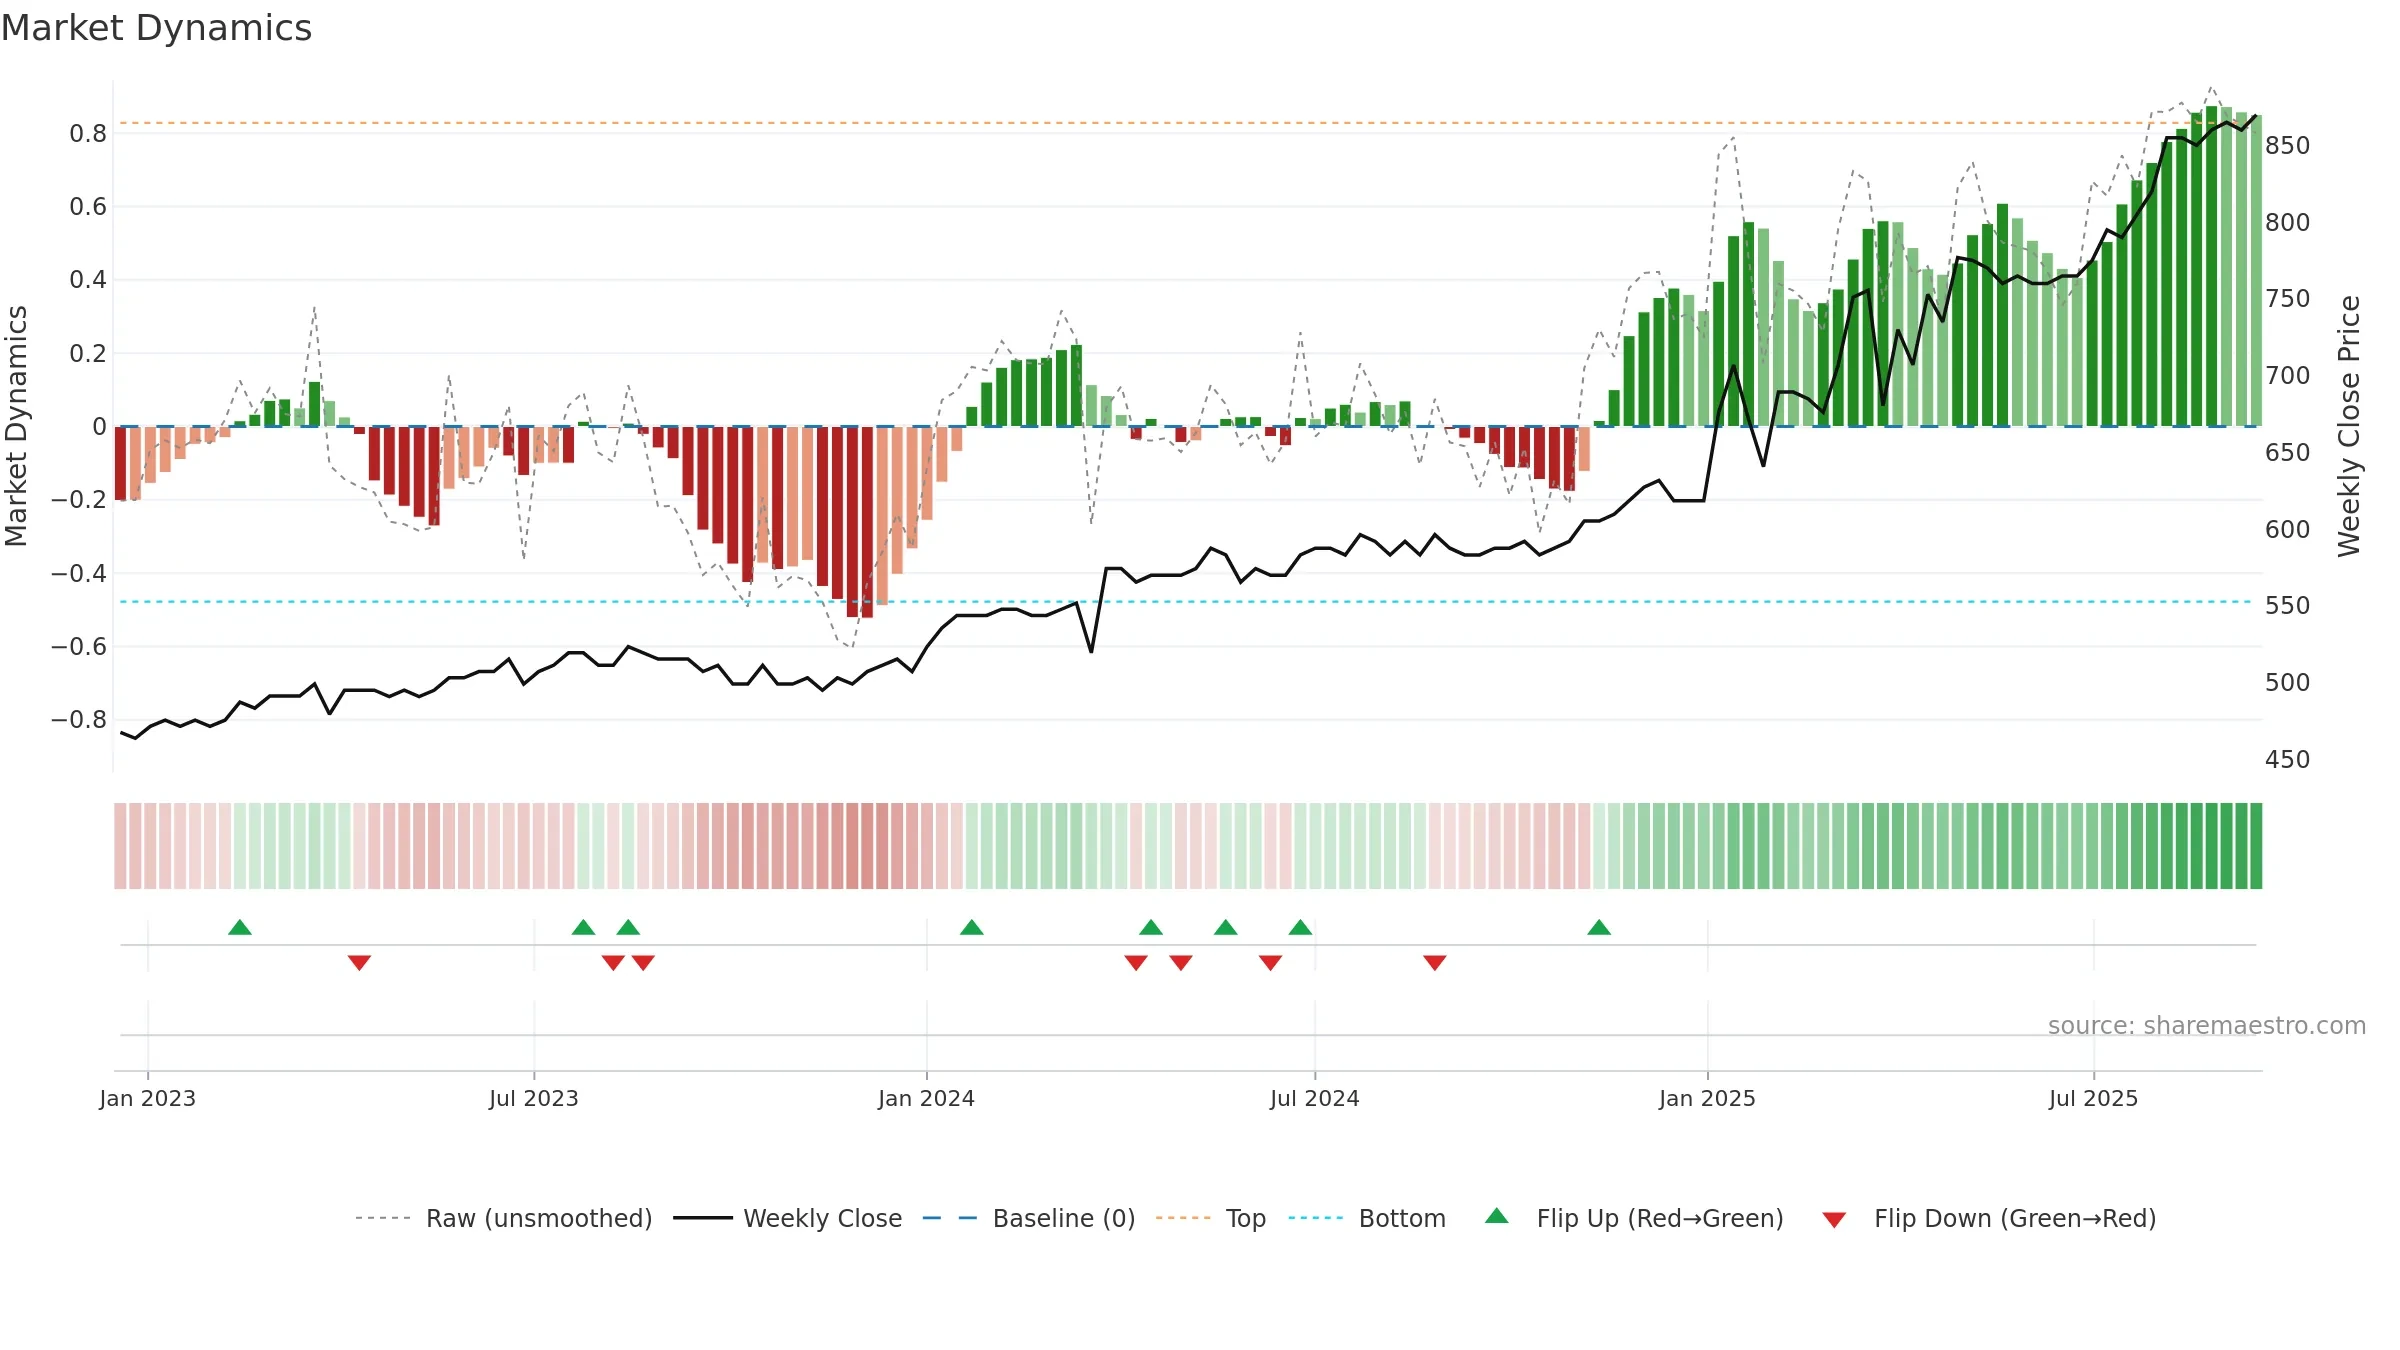
Task: Click the Jul 2024 x-axis label
Action: tap(1315, 1098)
